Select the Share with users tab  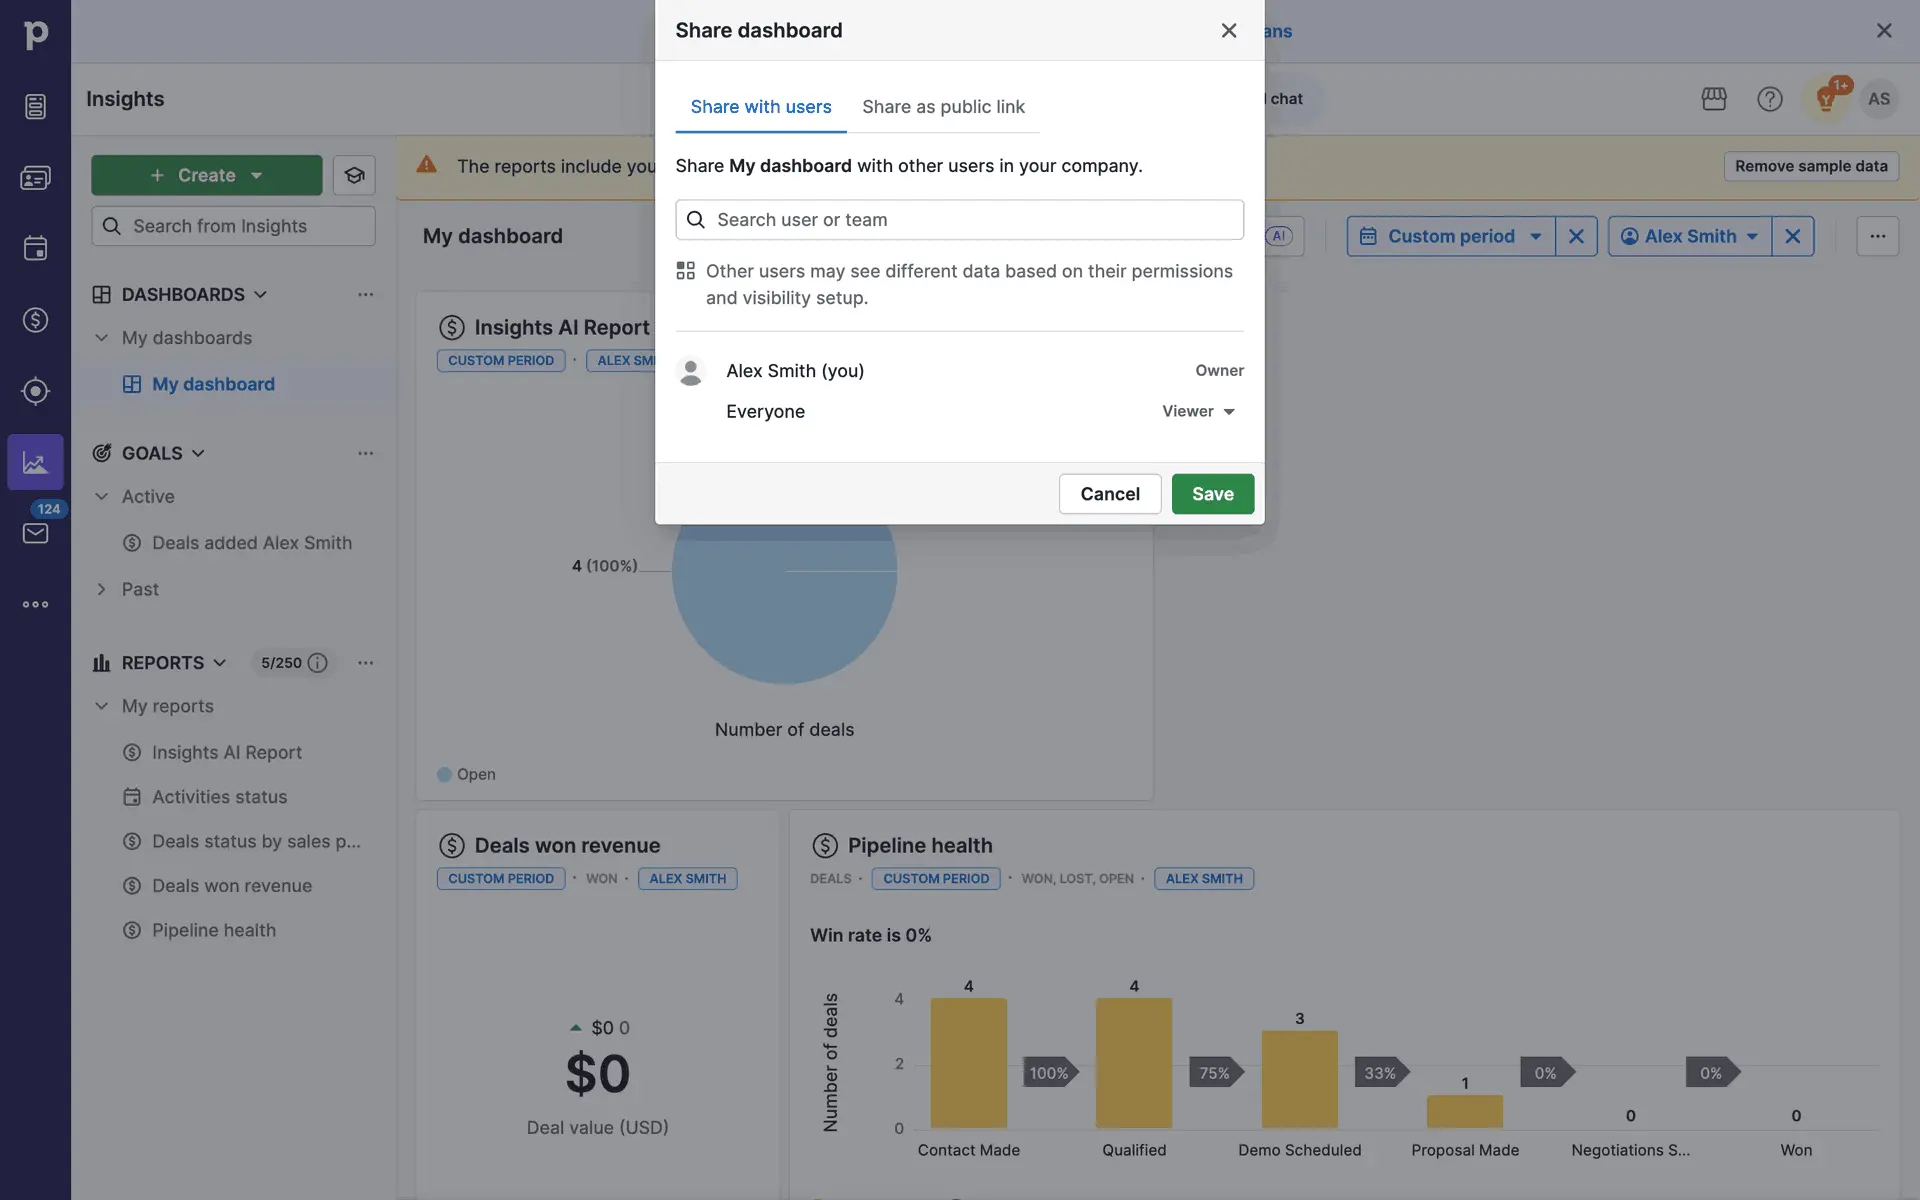point(760,107)
